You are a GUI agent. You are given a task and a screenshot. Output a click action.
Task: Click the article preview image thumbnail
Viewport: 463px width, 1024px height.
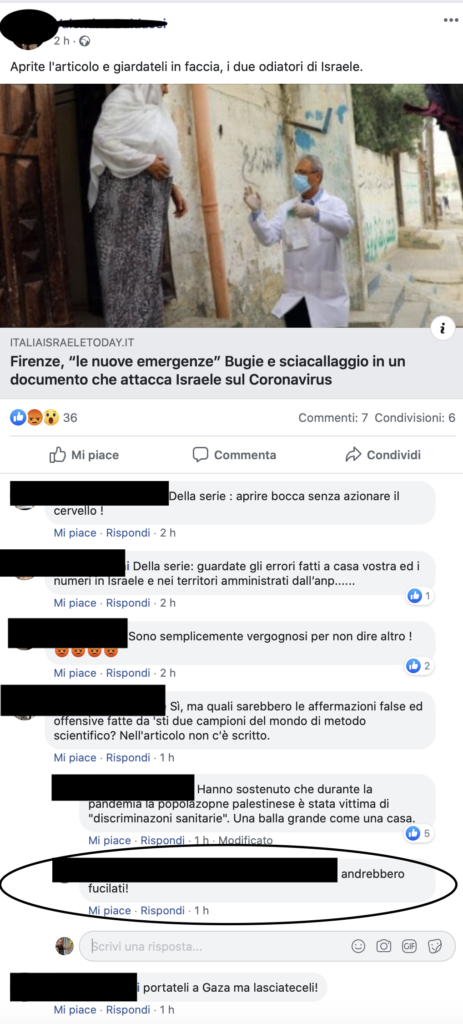pyautogui.click(x=231, y=206)
